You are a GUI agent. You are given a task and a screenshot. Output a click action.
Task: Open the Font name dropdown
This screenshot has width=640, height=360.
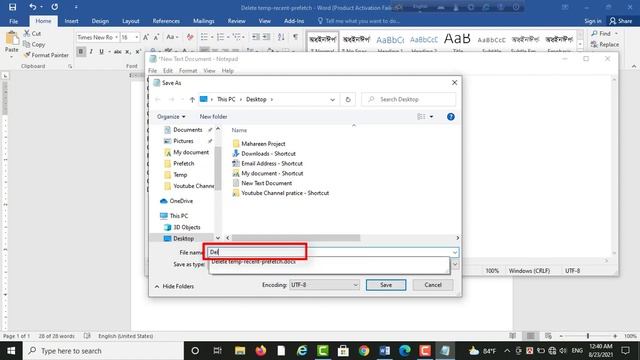coord(116,37)
